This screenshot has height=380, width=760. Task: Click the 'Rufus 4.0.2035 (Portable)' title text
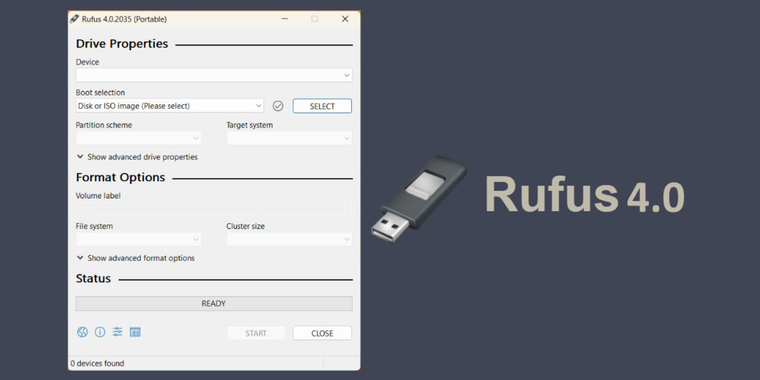point(125,19)
